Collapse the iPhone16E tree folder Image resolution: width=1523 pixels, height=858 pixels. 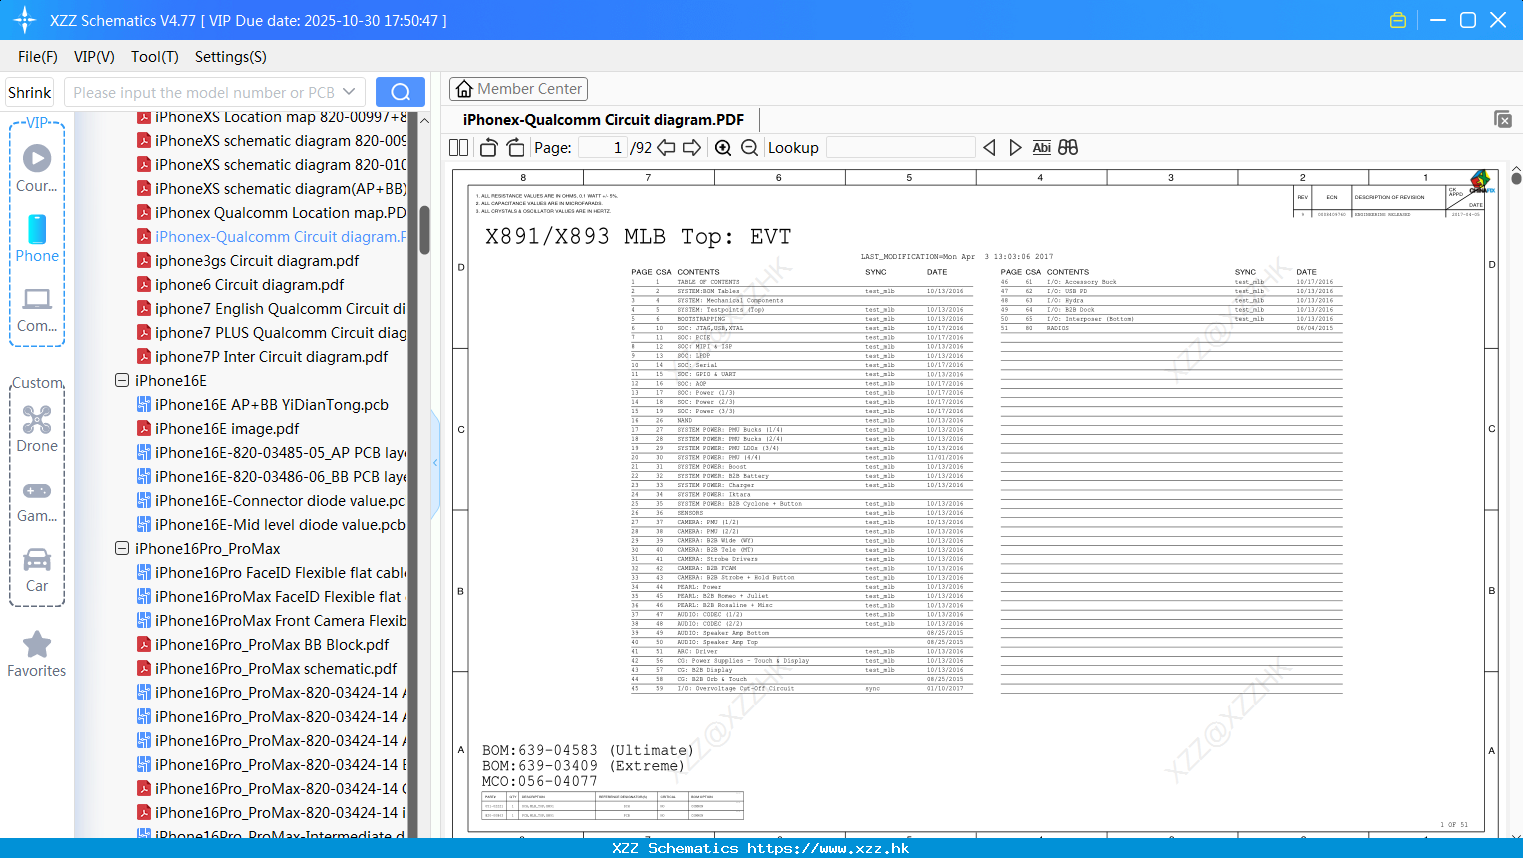coord(122,381)
